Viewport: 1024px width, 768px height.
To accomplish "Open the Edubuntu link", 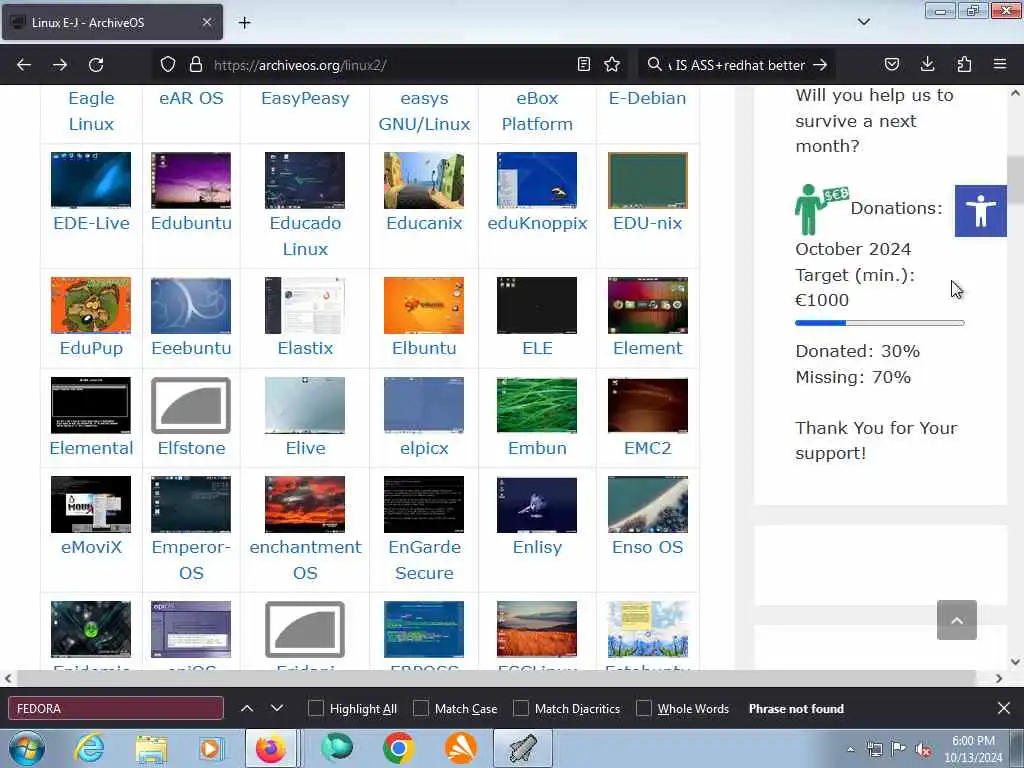I will [x=191, y=223].
